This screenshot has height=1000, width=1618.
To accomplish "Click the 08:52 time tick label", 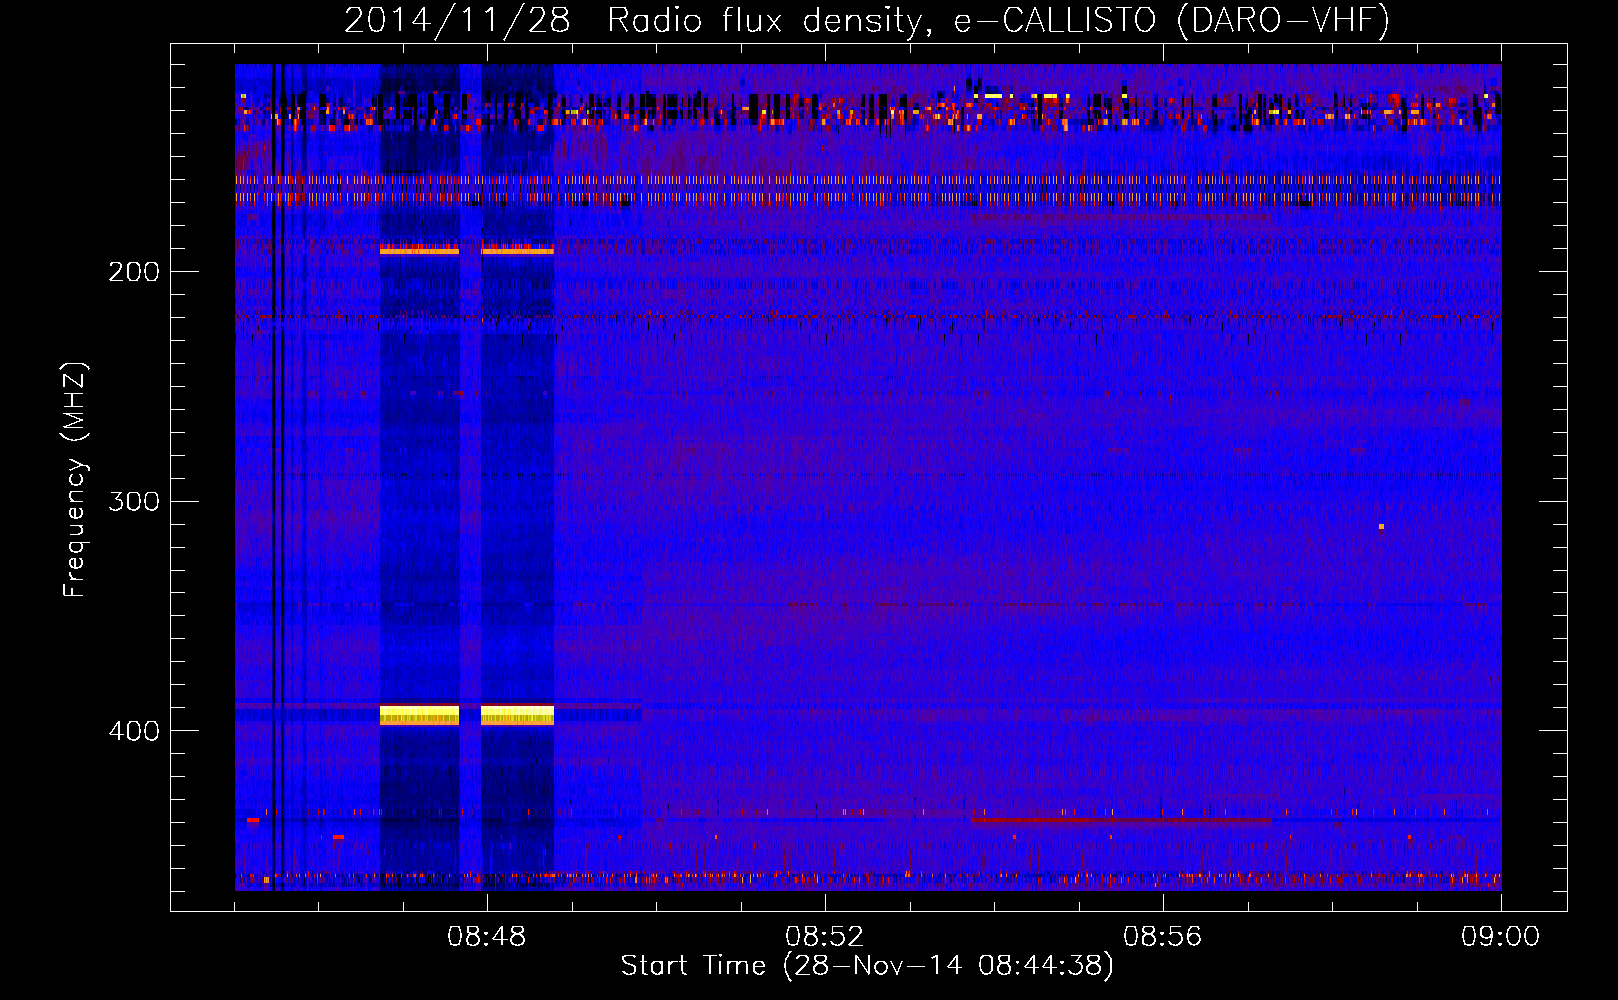I will pyautogui.click(x=825, y=937).
